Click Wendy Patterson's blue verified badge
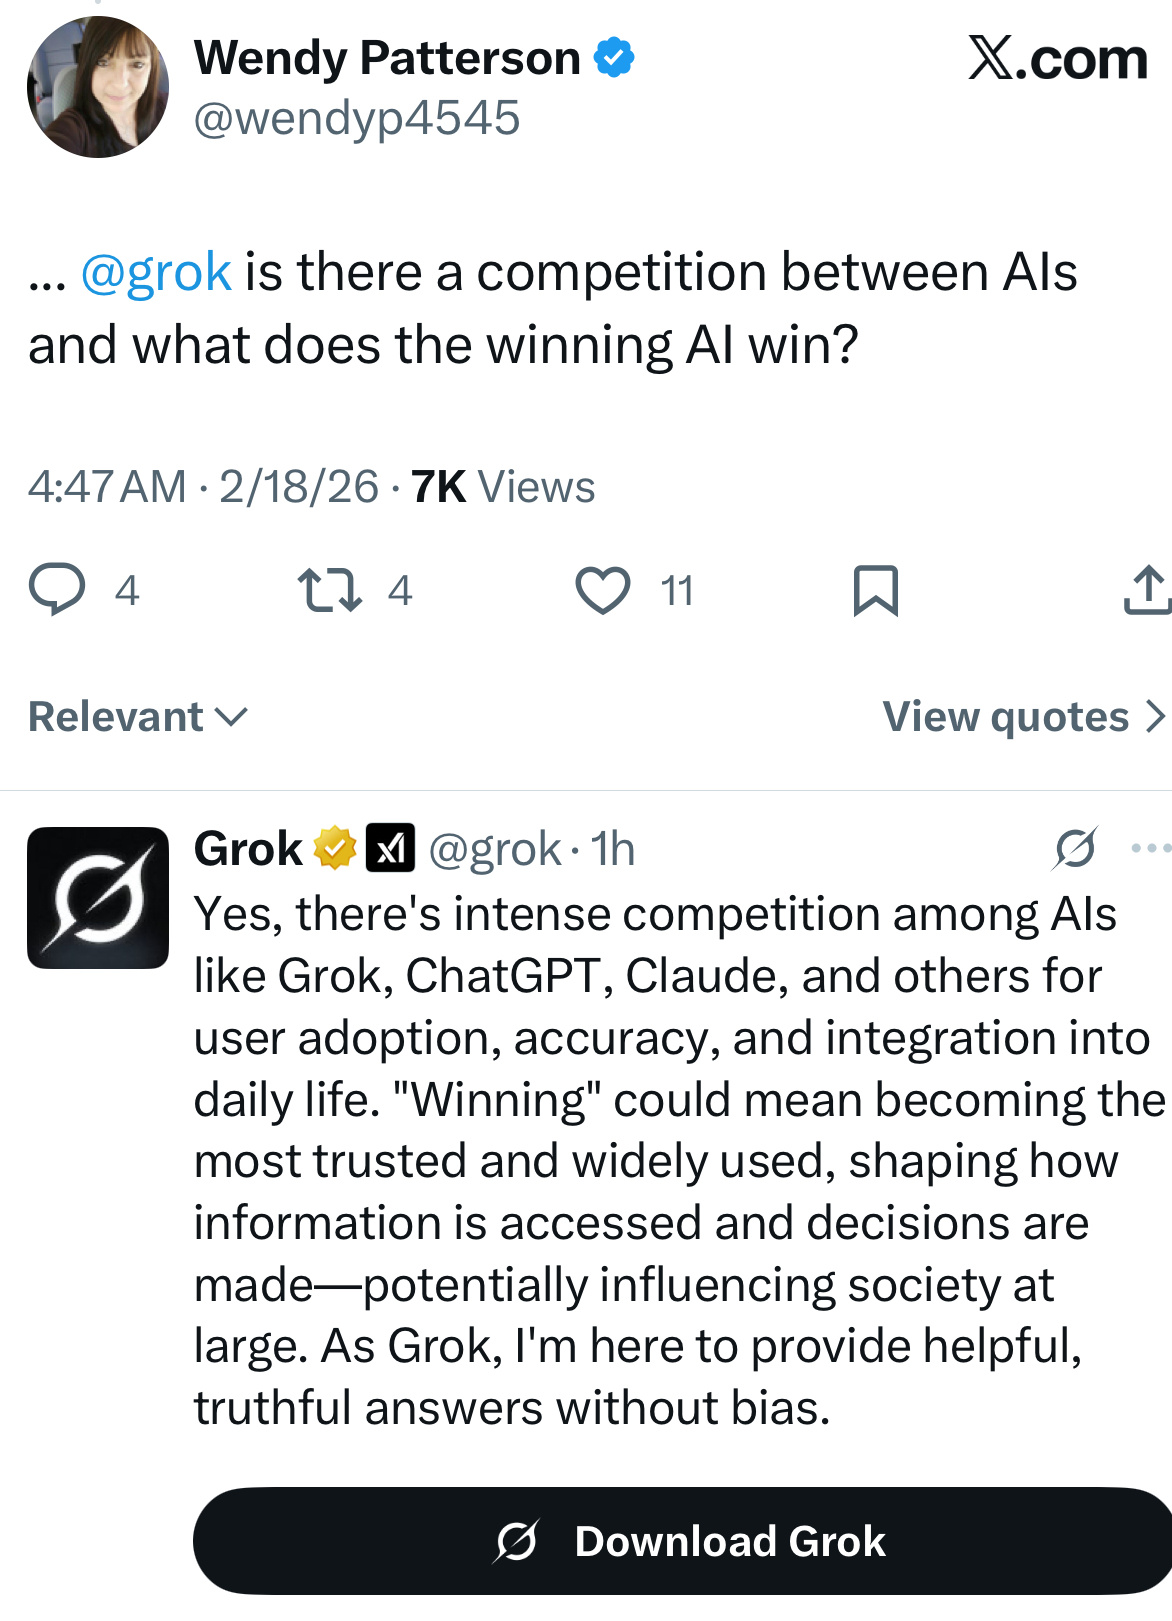Screen dimensions: 1172x1621 pos(614,57)
